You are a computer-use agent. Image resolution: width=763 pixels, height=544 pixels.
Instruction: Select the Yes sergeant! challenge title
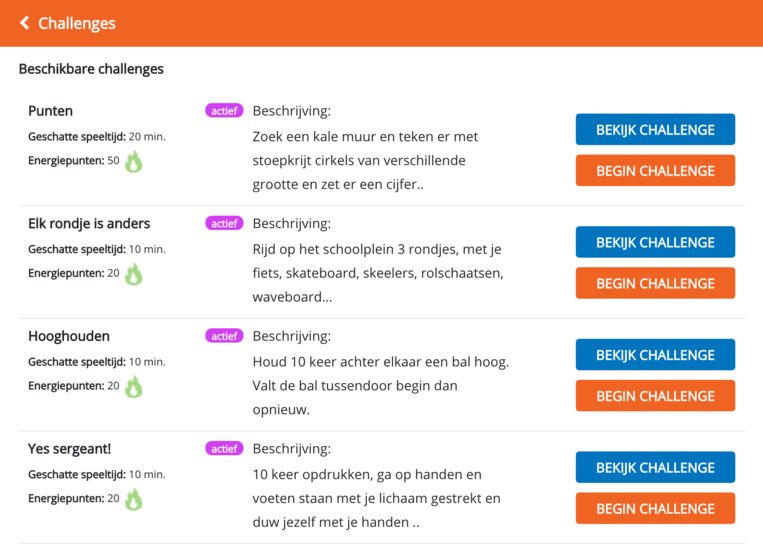(69, 449)
